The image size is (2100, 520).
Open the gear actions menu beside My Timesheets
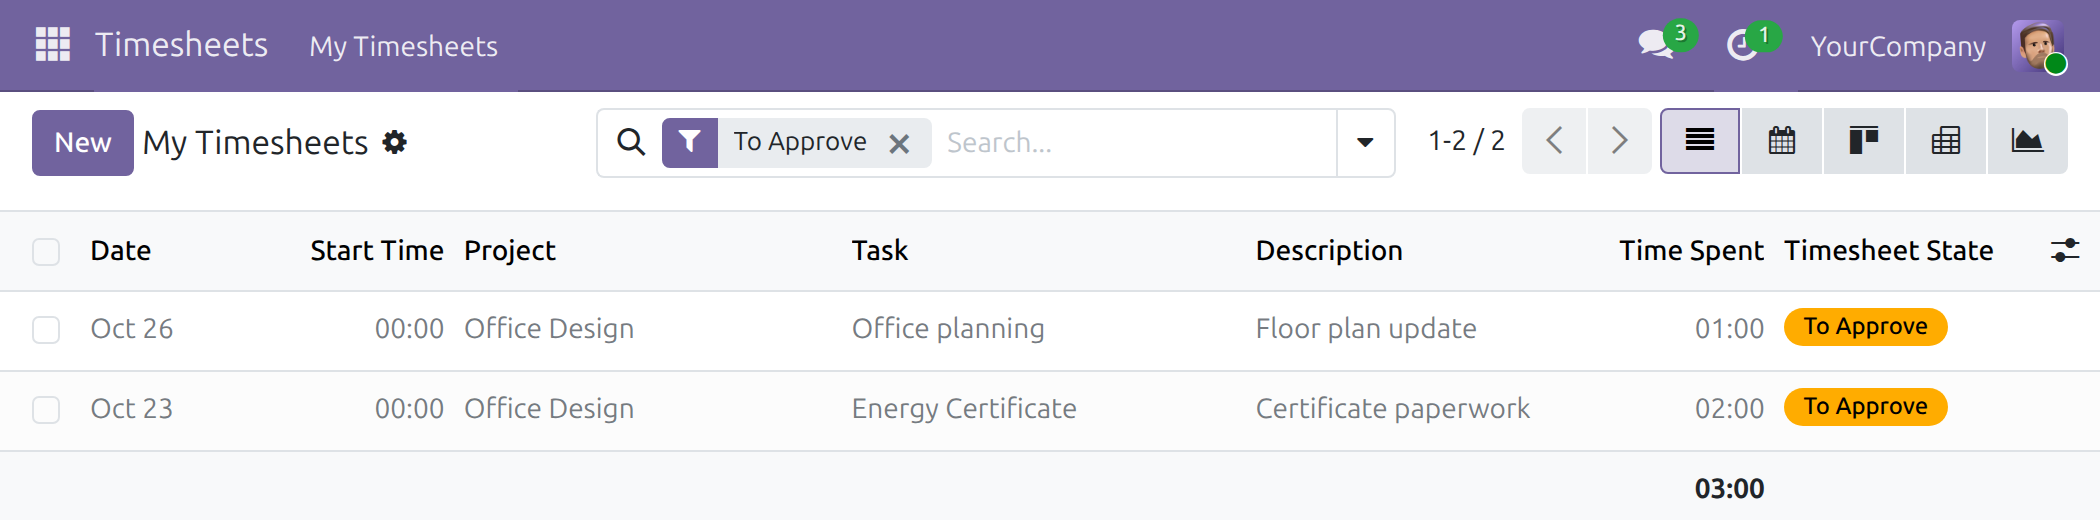395,142
